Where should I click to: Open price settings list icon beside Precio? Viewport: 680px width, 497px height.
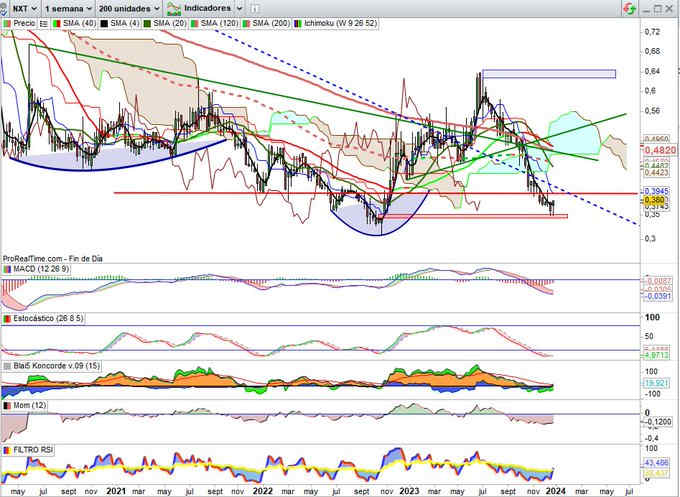coord(43,23)
